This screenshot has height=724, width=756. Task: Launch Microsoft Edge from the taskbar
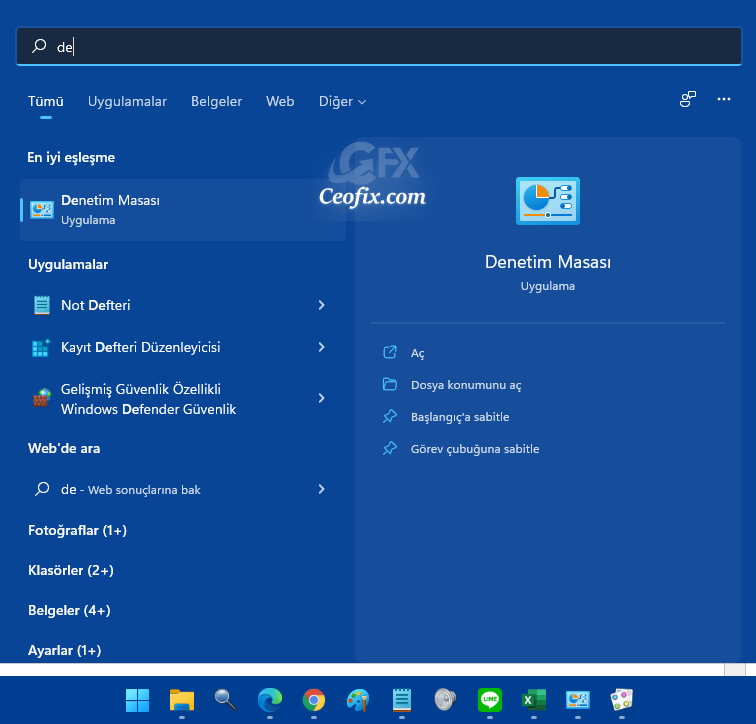pyautogui.click(x=270, y=700)
